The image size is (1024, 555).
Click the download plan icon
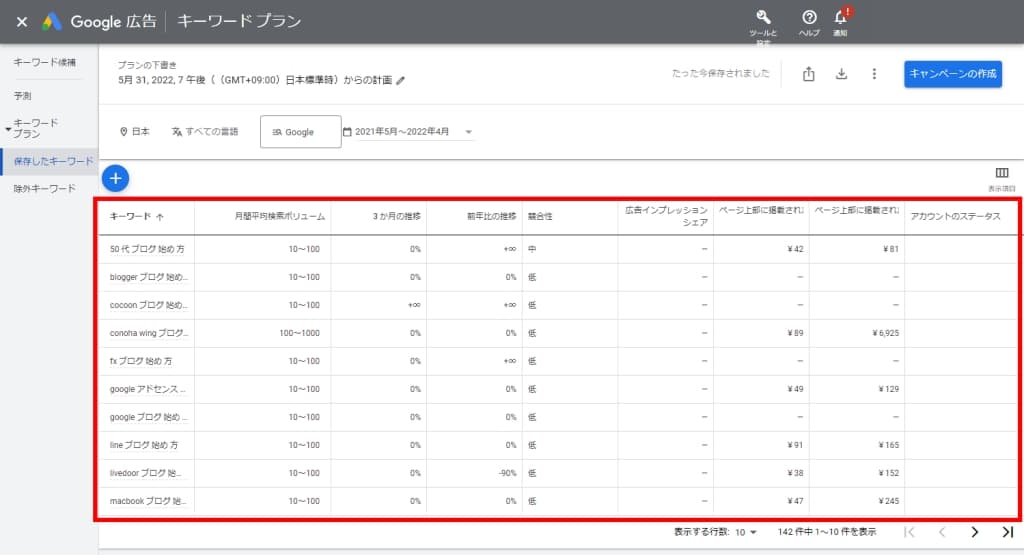click(841, 74)
